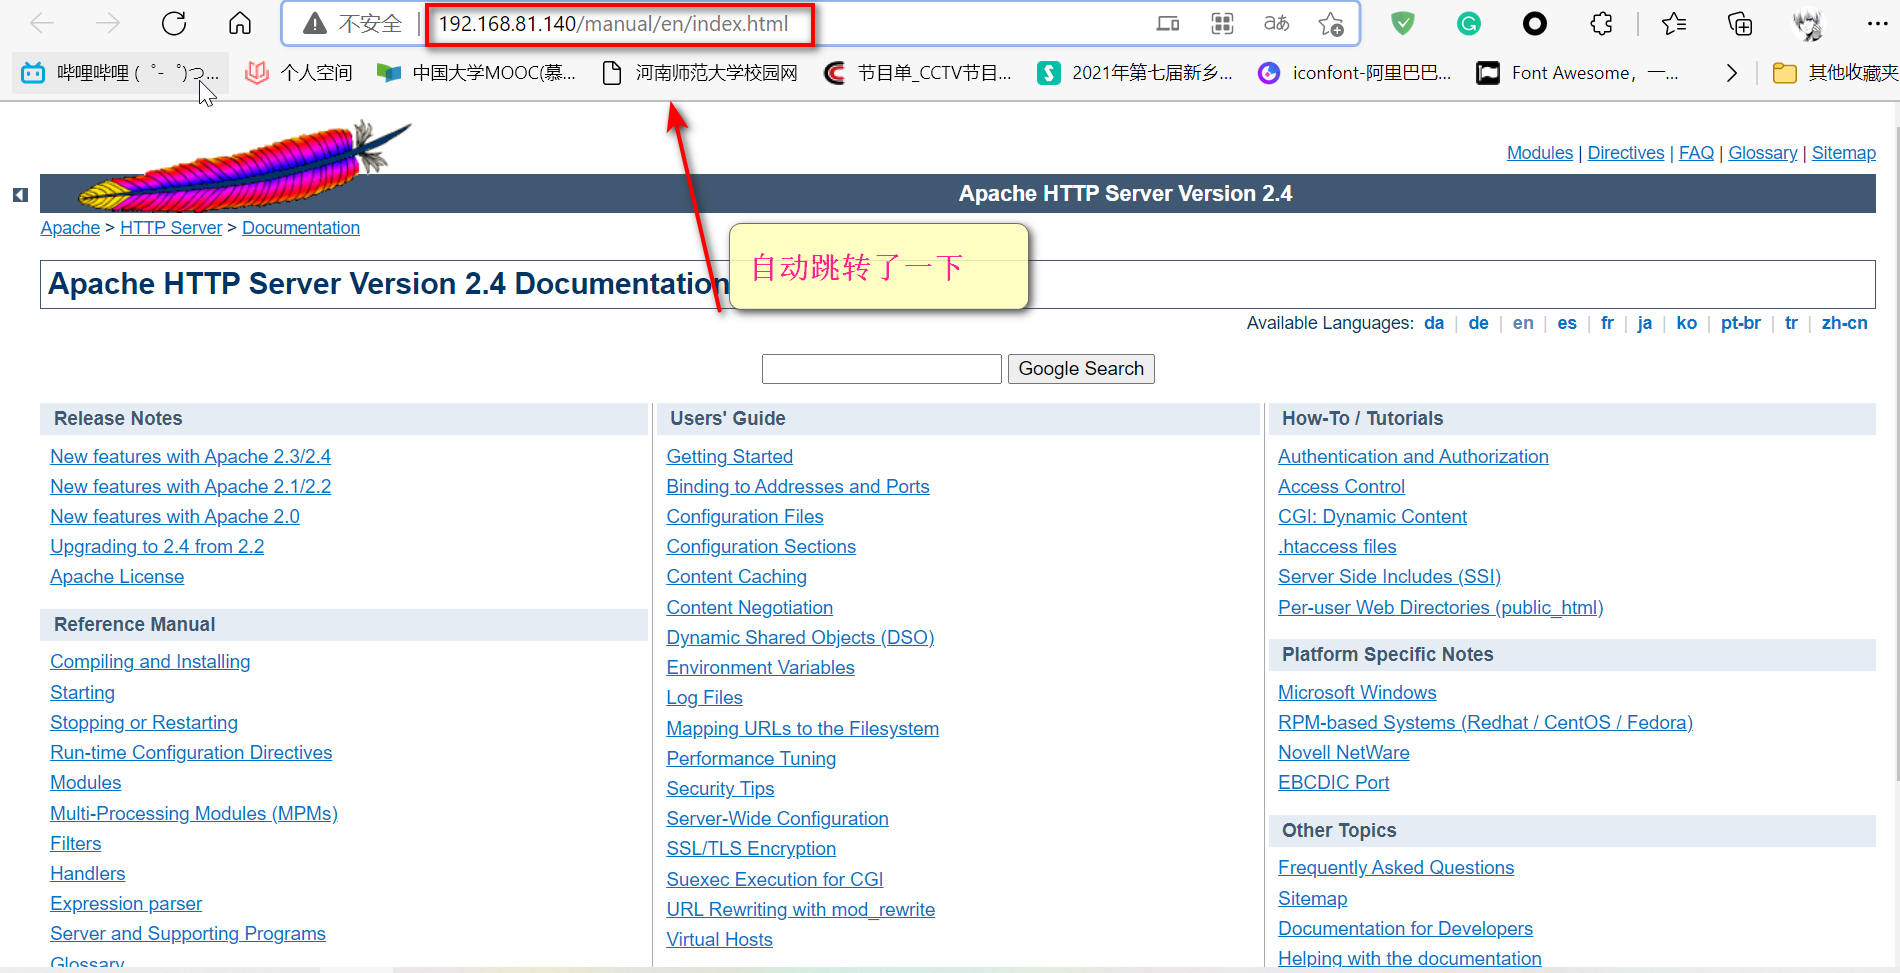Open the Apache License link
The width and height of the screenshot is (1900, 973).
(x=117, y=577)
